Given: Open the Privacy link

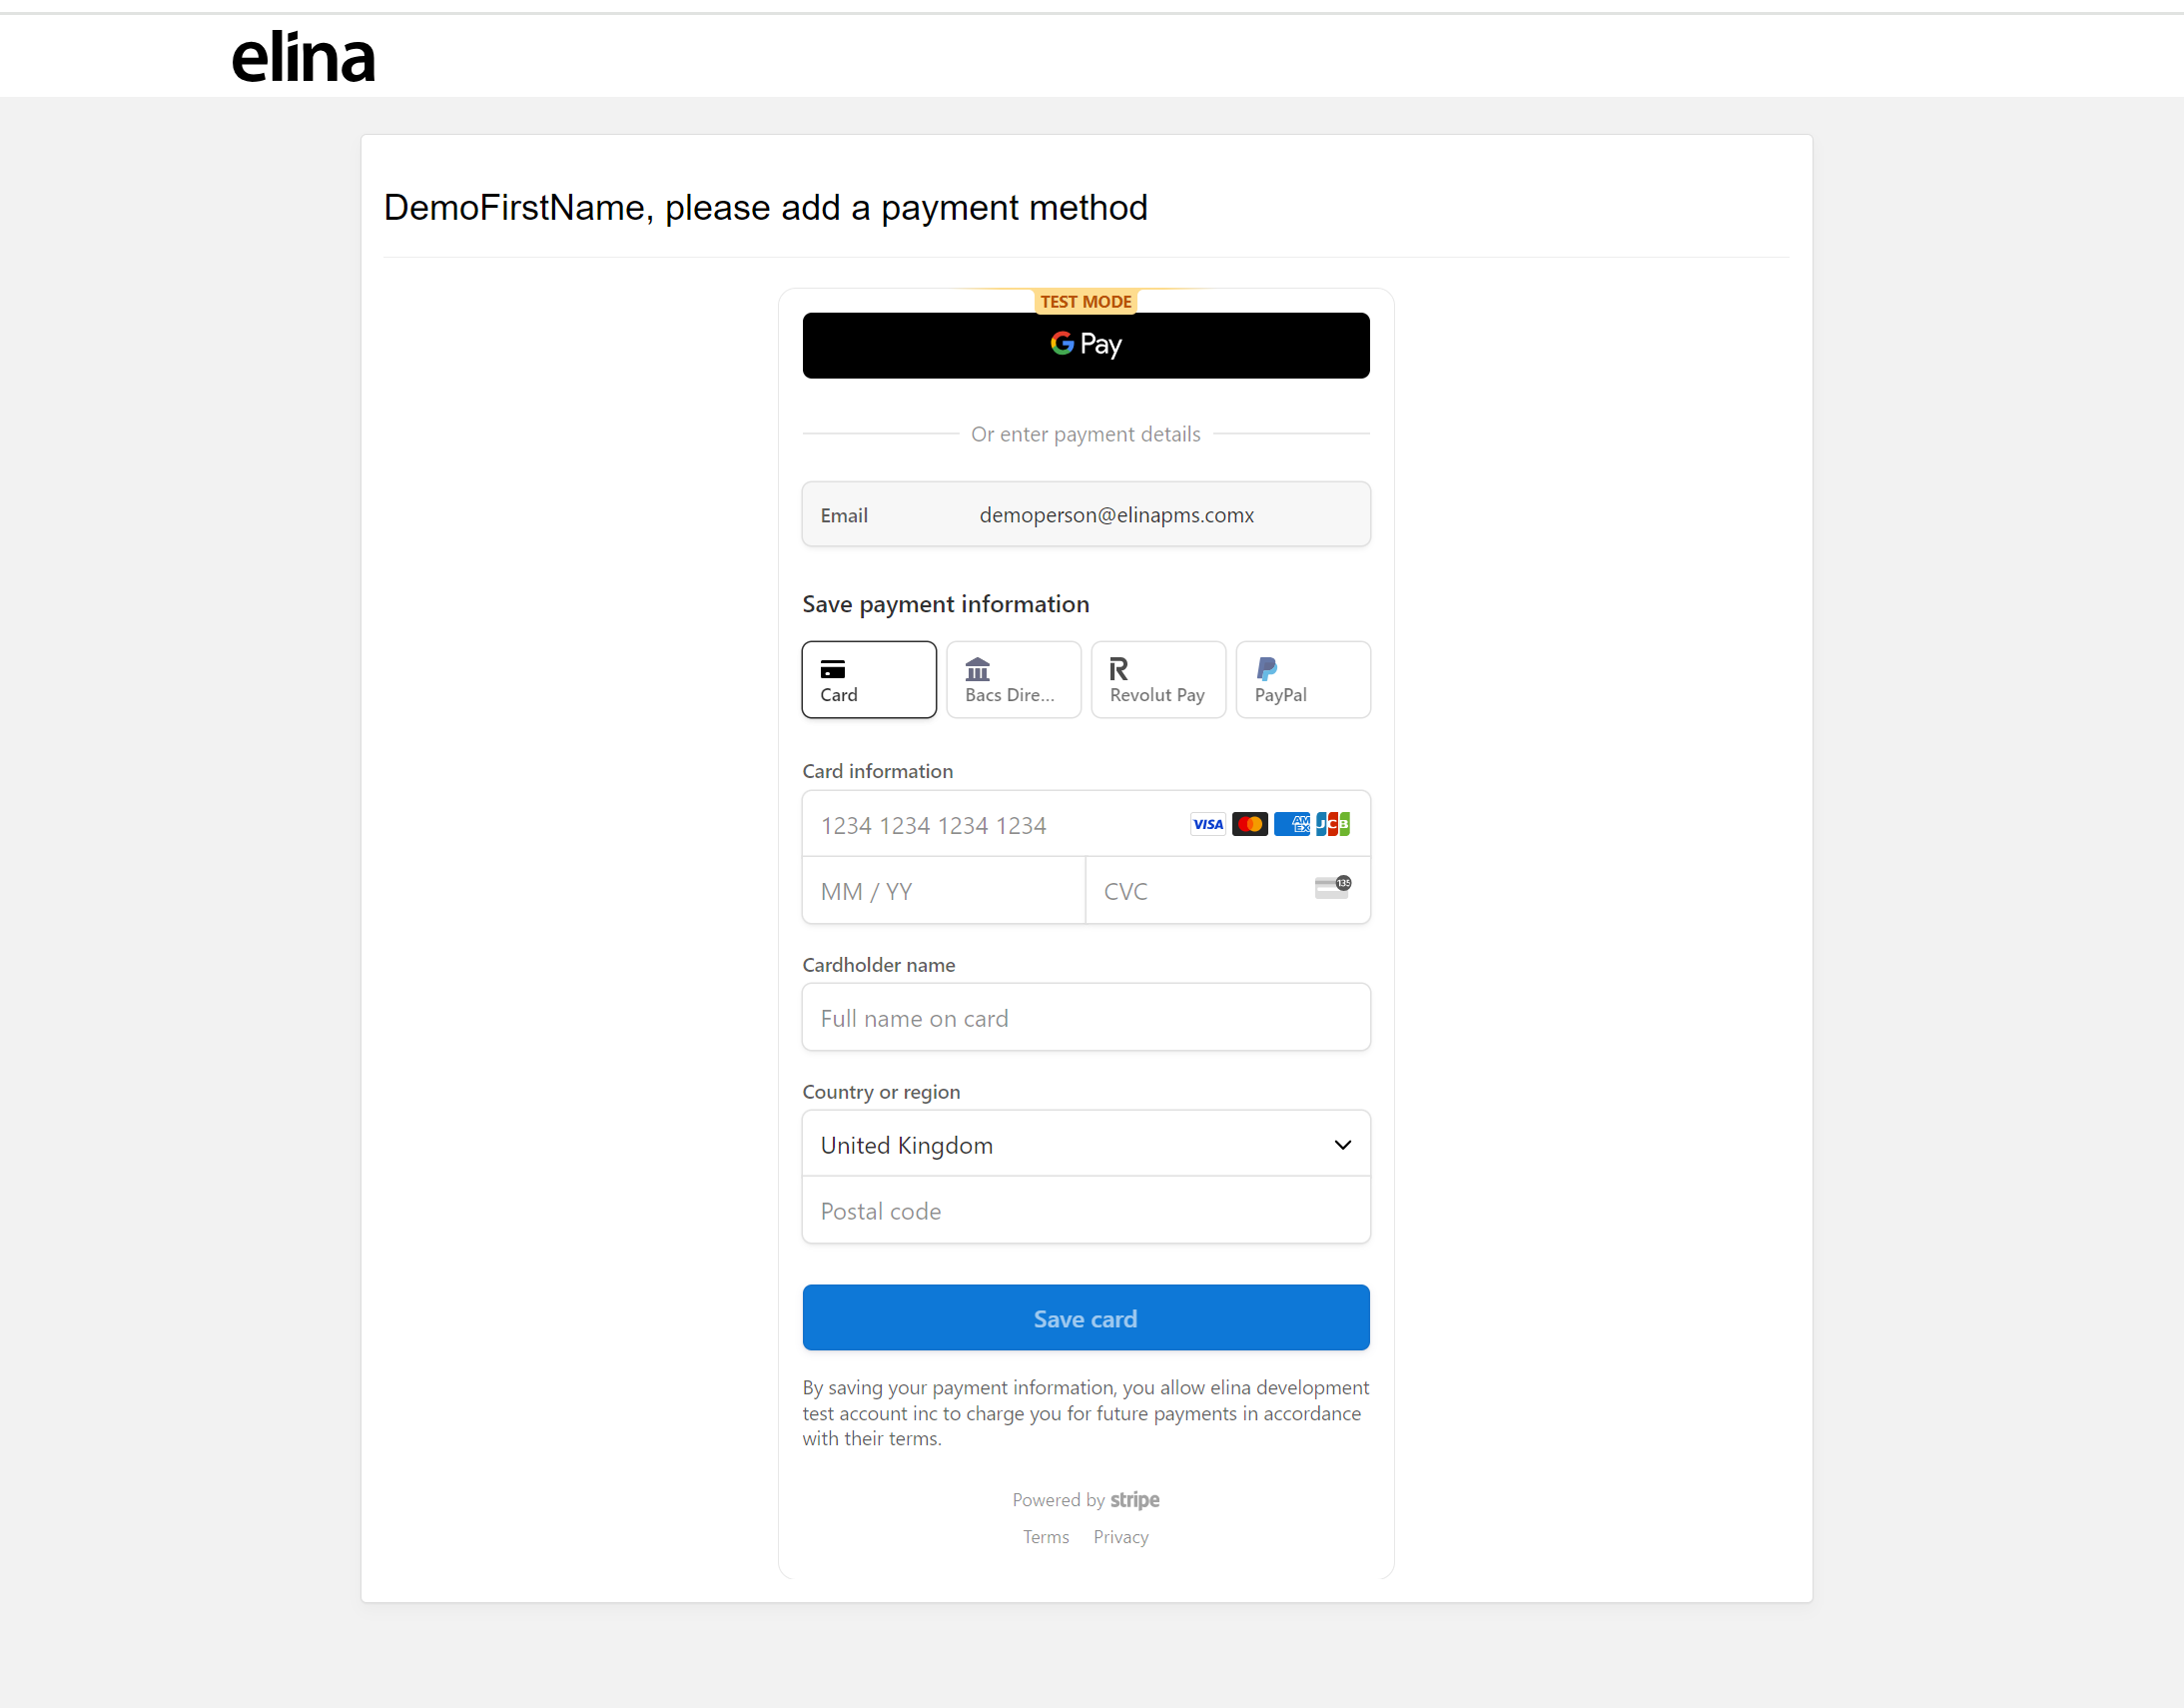Looking at the screenshot, I should pyautogui.click(x=1121, y=1537).
